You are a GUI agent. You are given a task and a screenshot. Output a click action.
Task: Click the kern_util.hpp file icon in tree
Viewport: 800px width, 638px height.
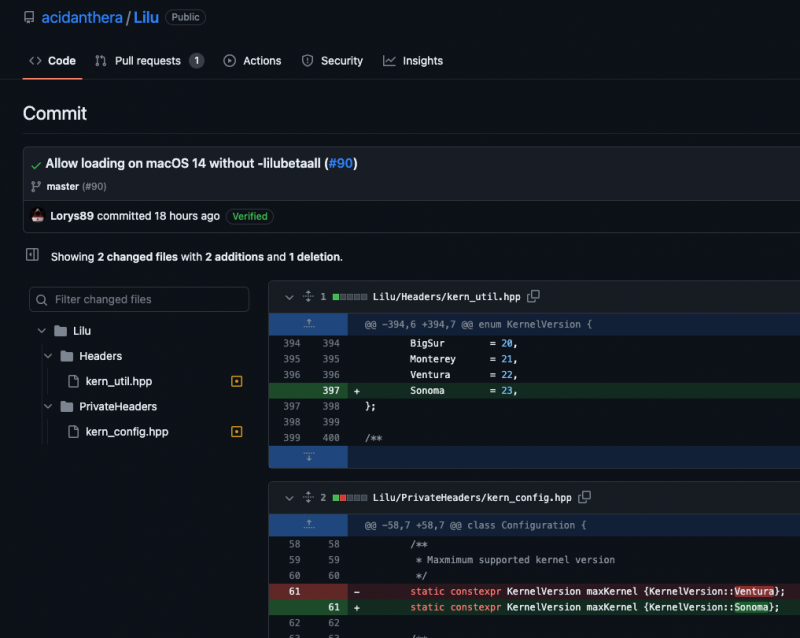73,381
